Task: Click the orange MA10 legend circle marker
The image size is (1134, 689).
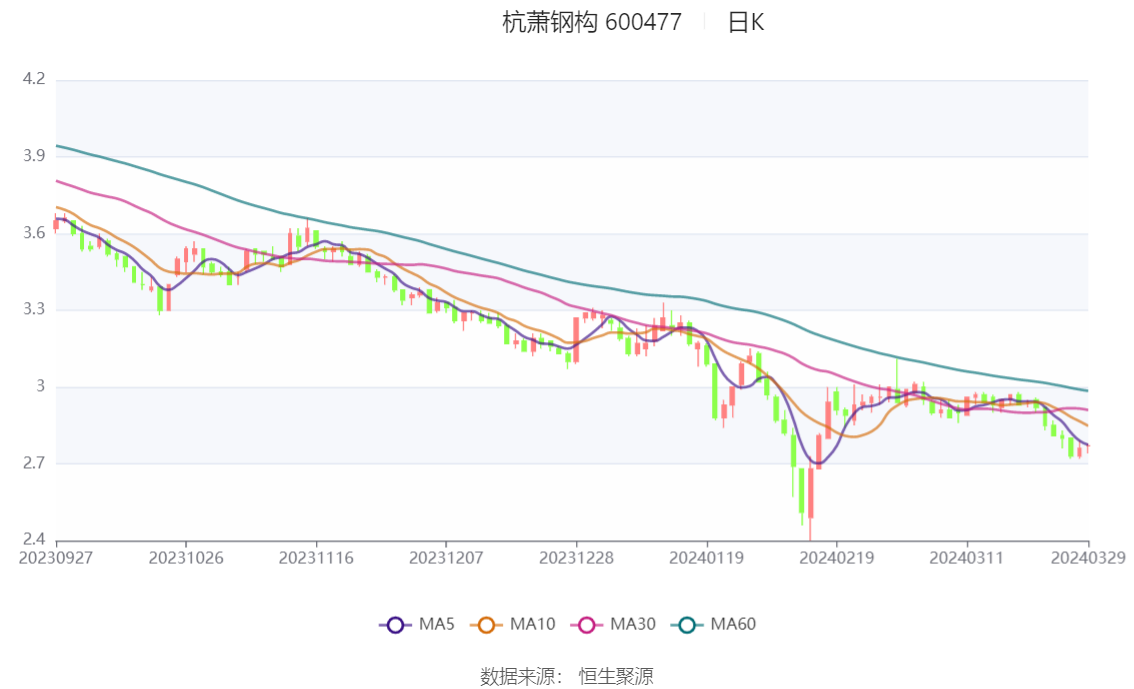Action: [x=486, y=625]
